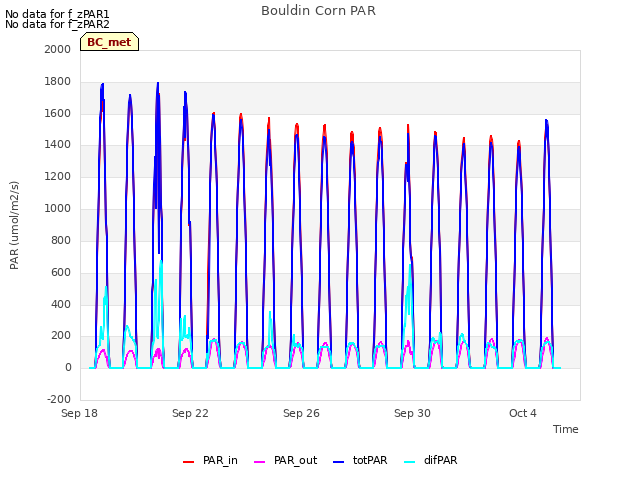Click the -200 y-axis tick label
Image resolution: width=640 pixels, height=480 pixels.
point(59,399)
